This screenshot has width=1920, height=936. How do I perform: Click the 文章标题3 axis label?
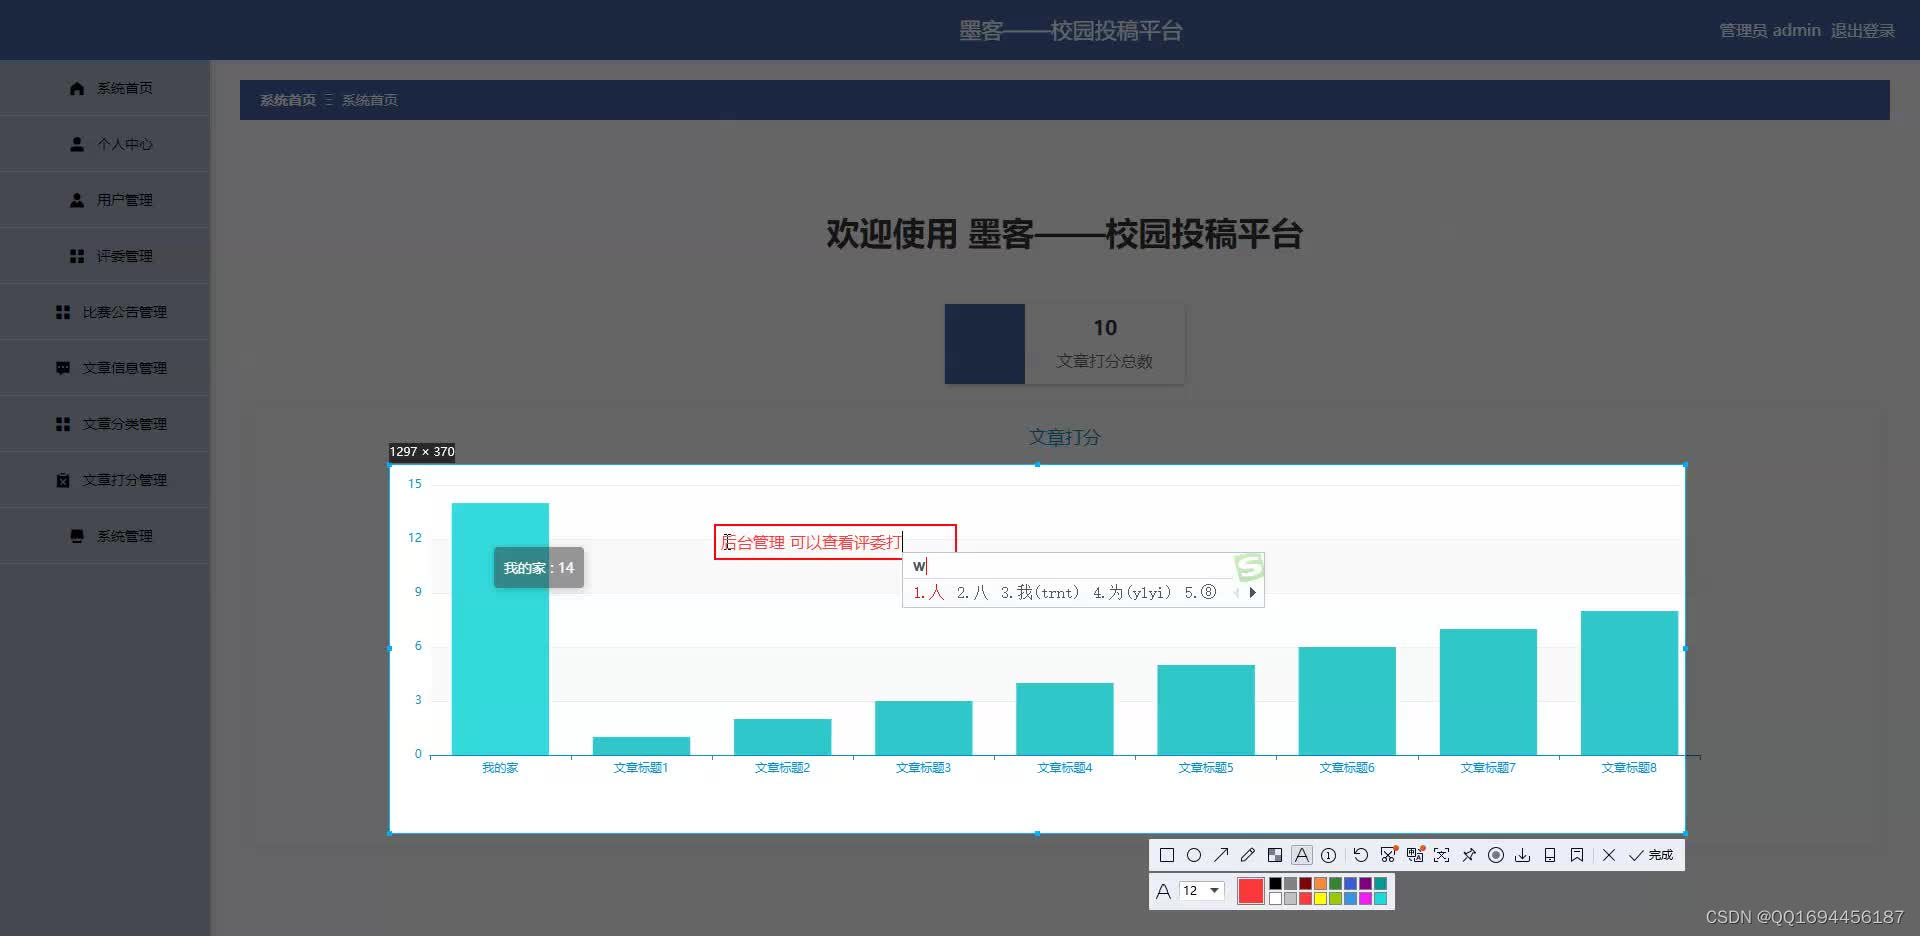click(x=923, y=768)
